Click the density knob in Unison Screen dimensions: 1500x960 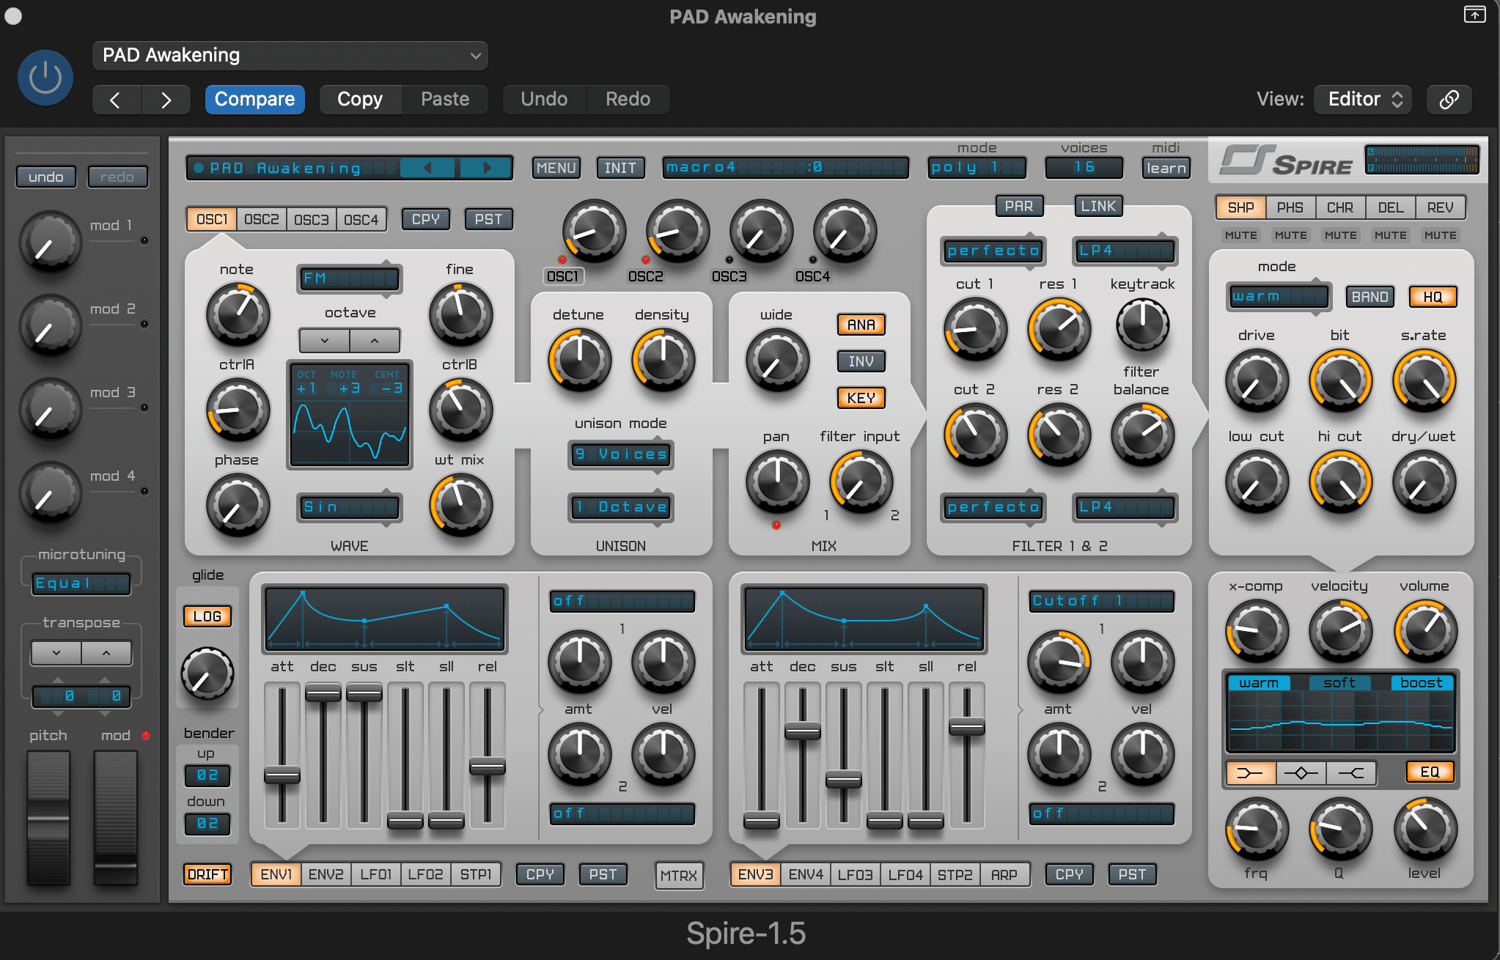(662, 360)
